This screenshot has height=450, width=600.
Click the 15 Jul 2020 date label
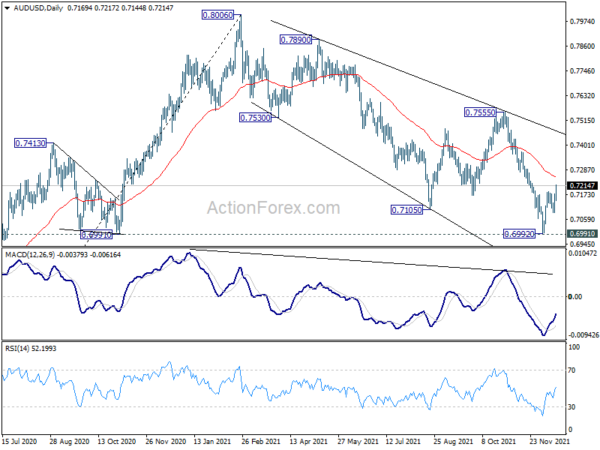[19, 441]
